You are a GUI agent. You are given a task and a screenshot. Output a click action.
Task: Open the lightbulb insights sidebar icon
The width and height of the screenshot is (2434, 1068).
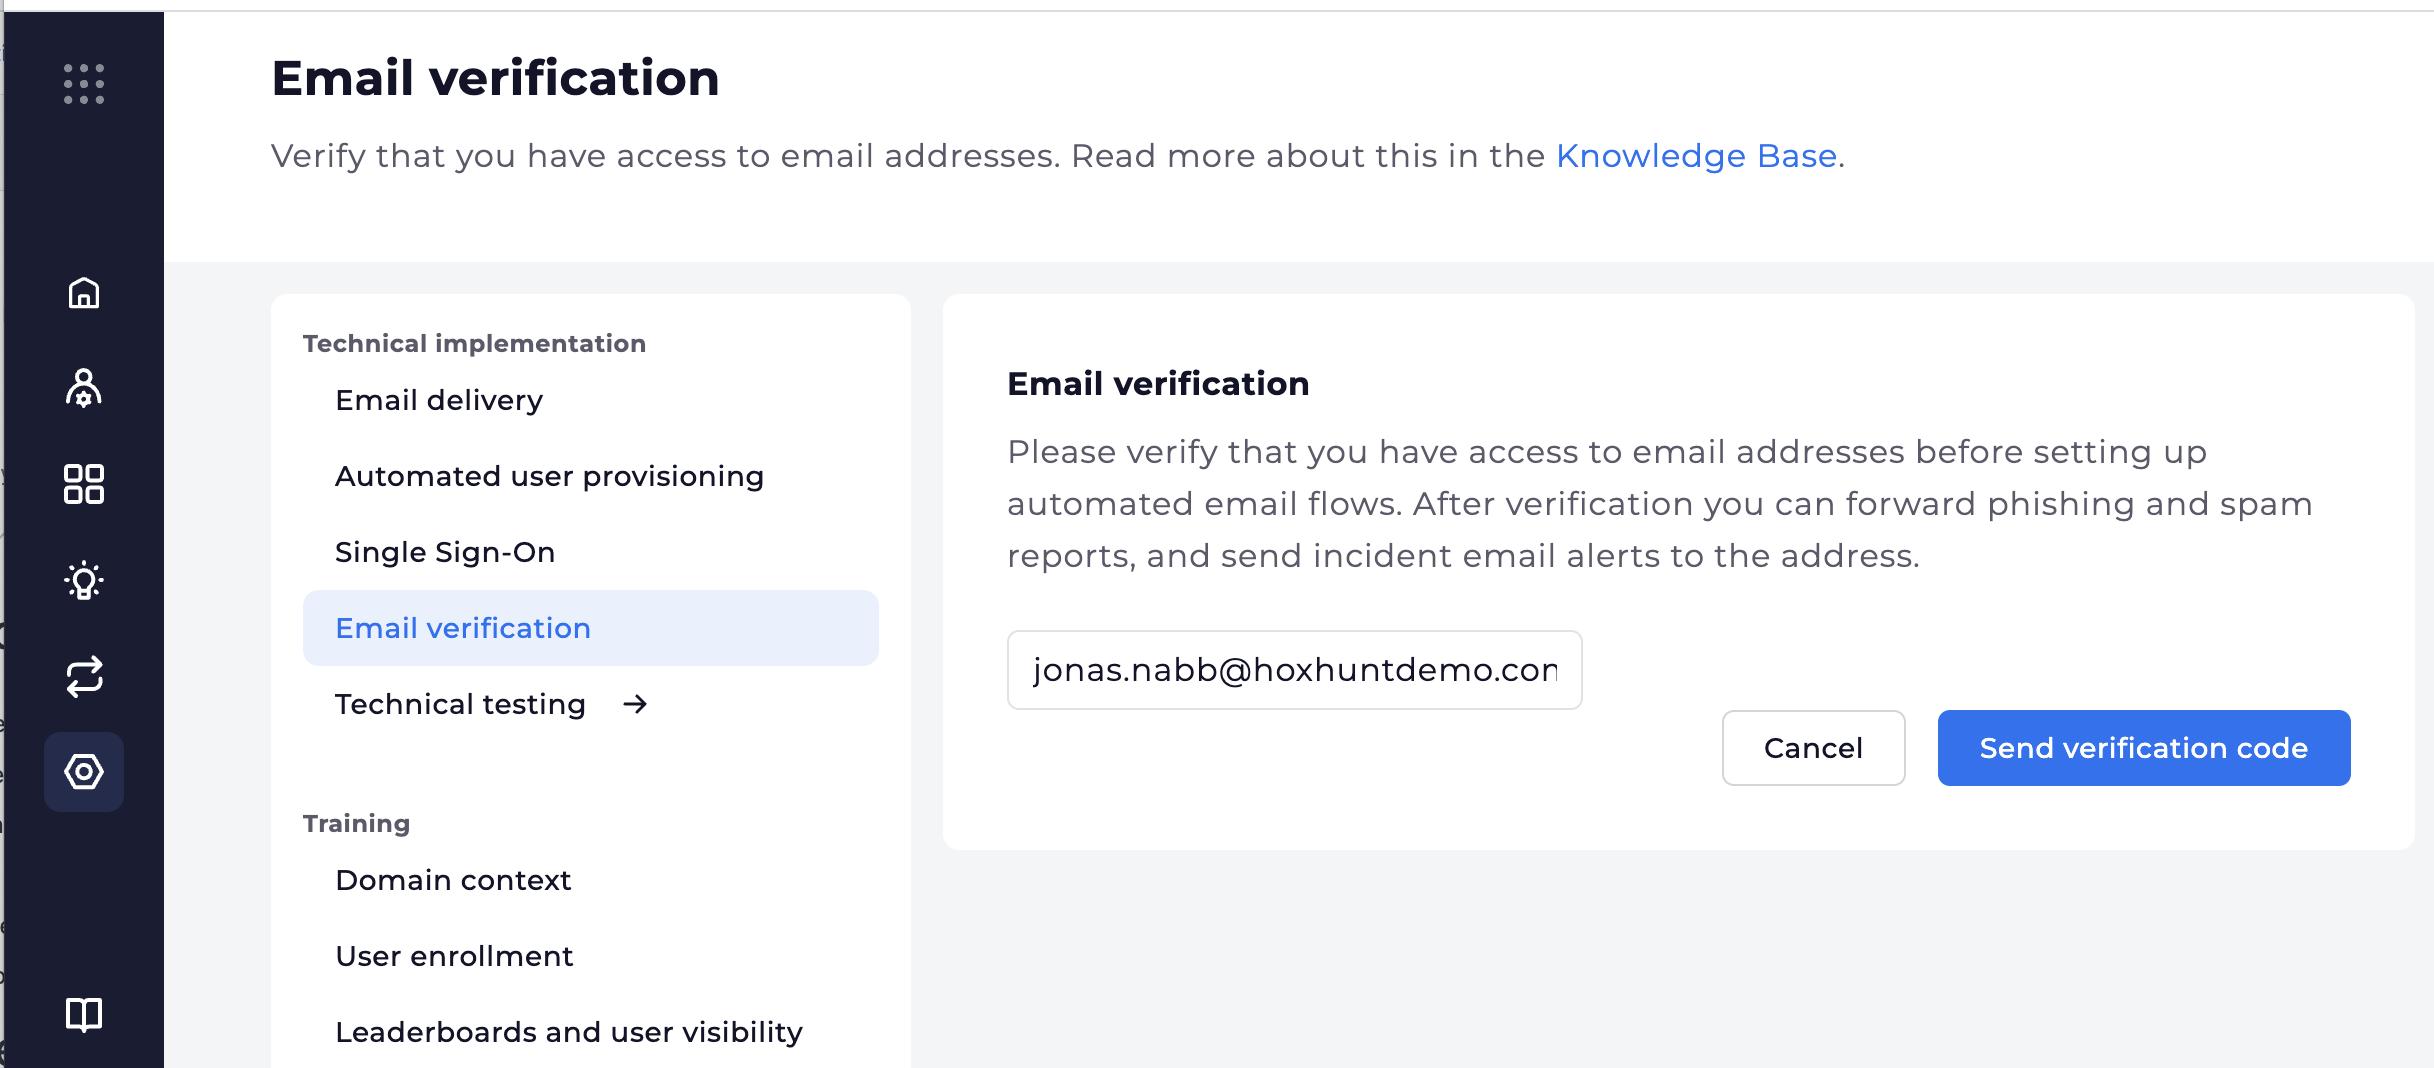click(84, 580)
